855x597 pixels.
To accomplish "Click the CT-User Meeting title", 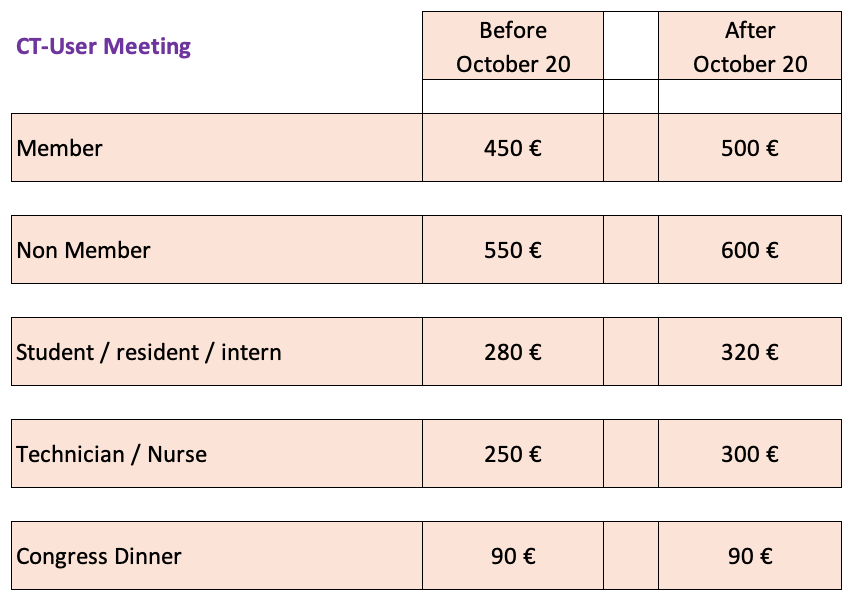I will tap(103, 46).
